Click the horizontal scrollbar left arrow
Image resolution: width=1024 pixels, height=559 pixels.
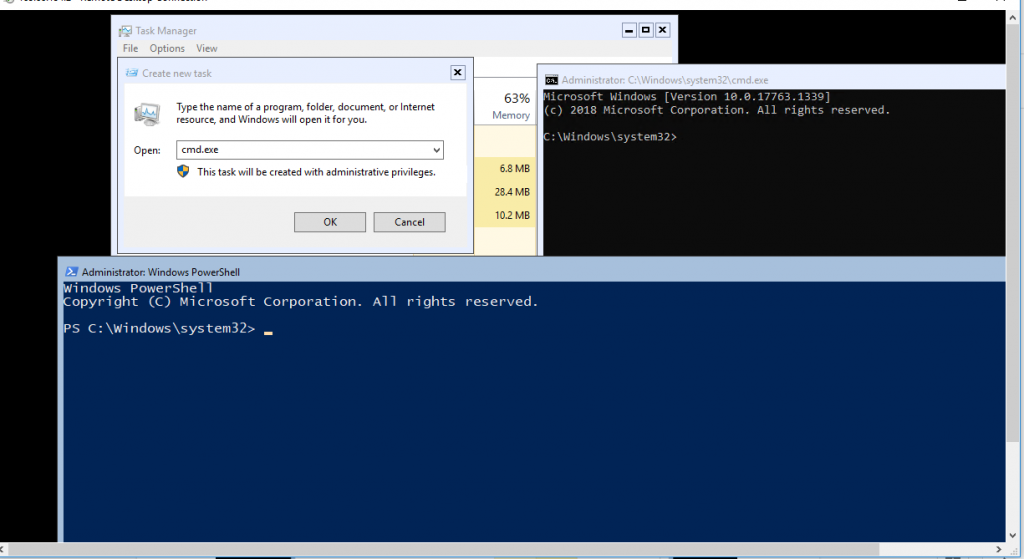click(x=3, y=550)
